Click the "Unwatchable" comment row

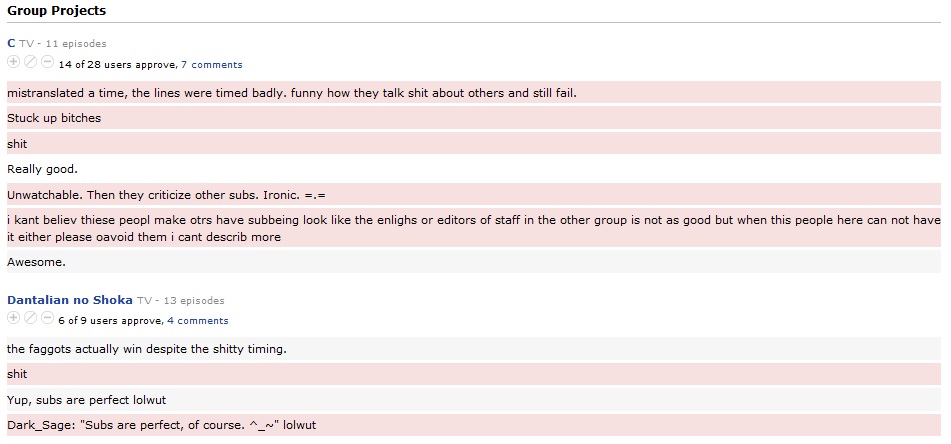pos(474,195)
